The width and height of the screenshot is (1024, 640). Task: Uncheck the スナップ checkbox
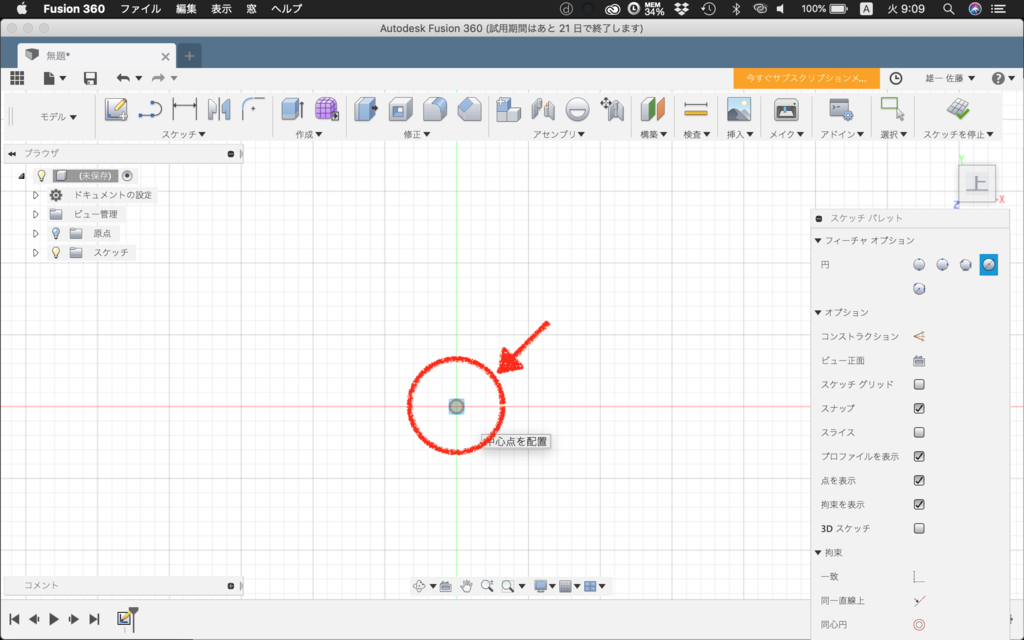click(919, 408)
